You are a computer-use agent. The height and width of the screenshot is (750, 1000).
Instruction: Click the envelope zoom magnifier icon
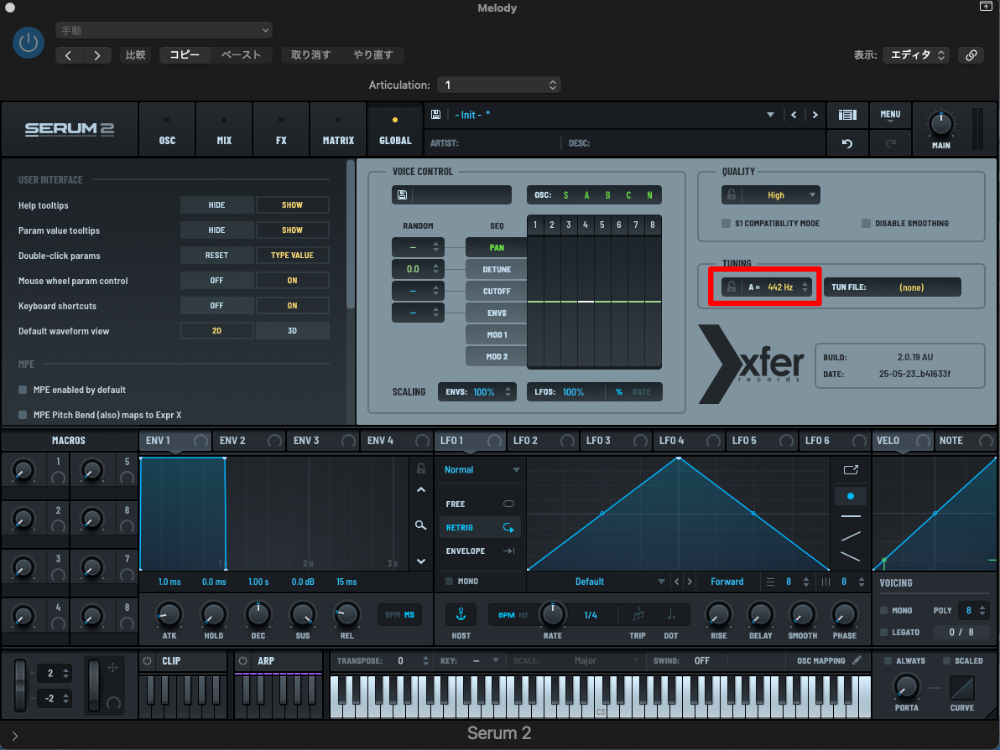tap(421, 525)
